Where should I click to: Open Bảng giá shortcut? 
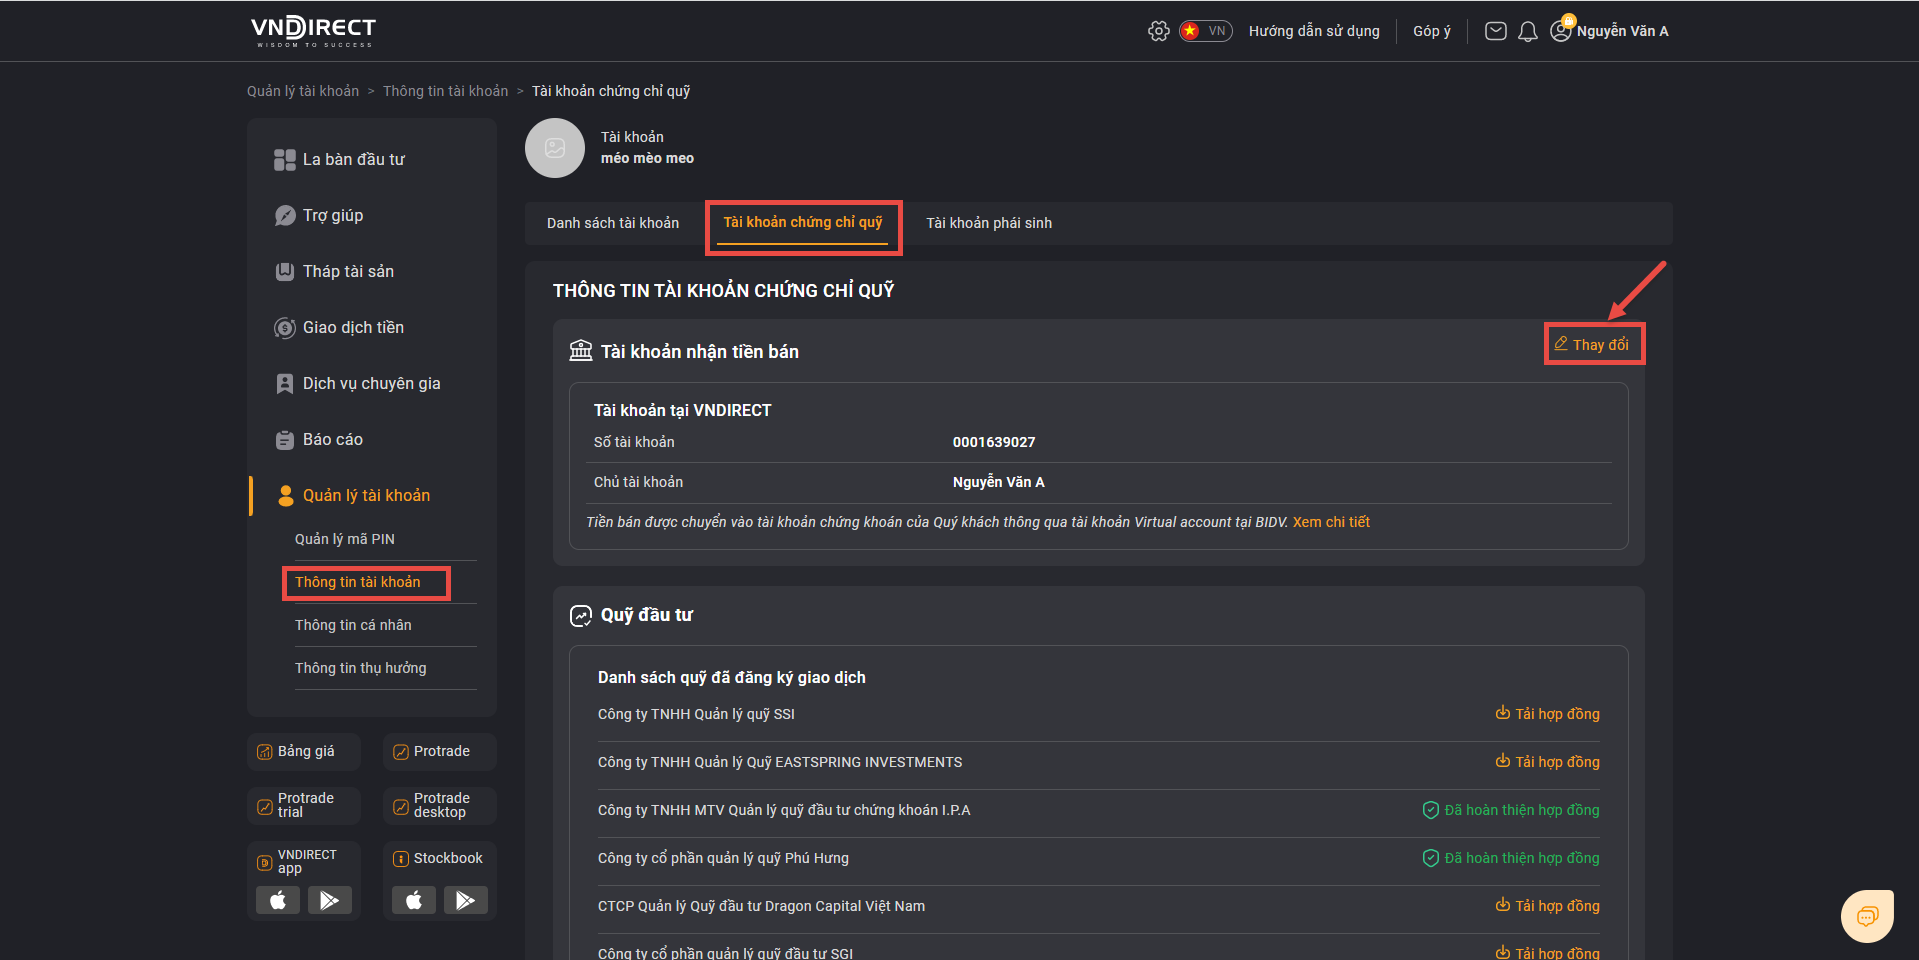(304, 752)
